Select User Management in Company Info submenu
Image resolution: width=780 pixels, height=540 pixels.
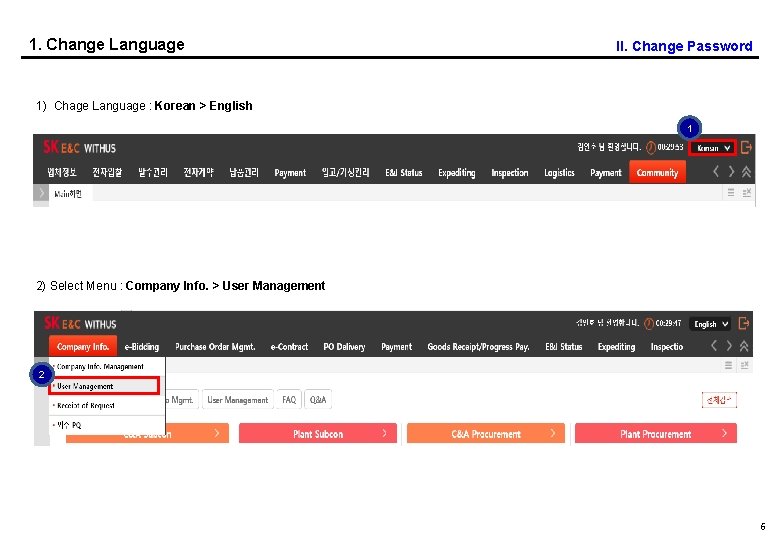click(x=104, y=386)
